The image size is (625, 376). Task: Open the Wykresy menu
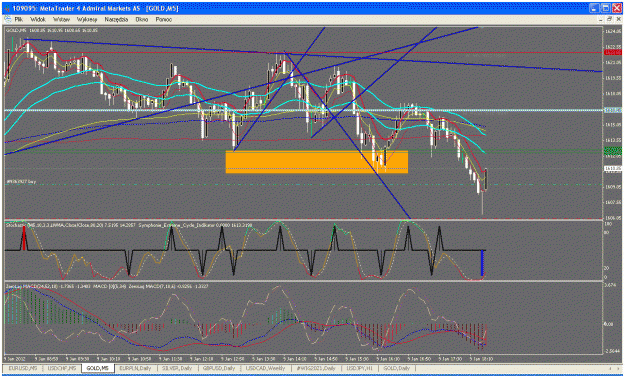coord(87,19)
